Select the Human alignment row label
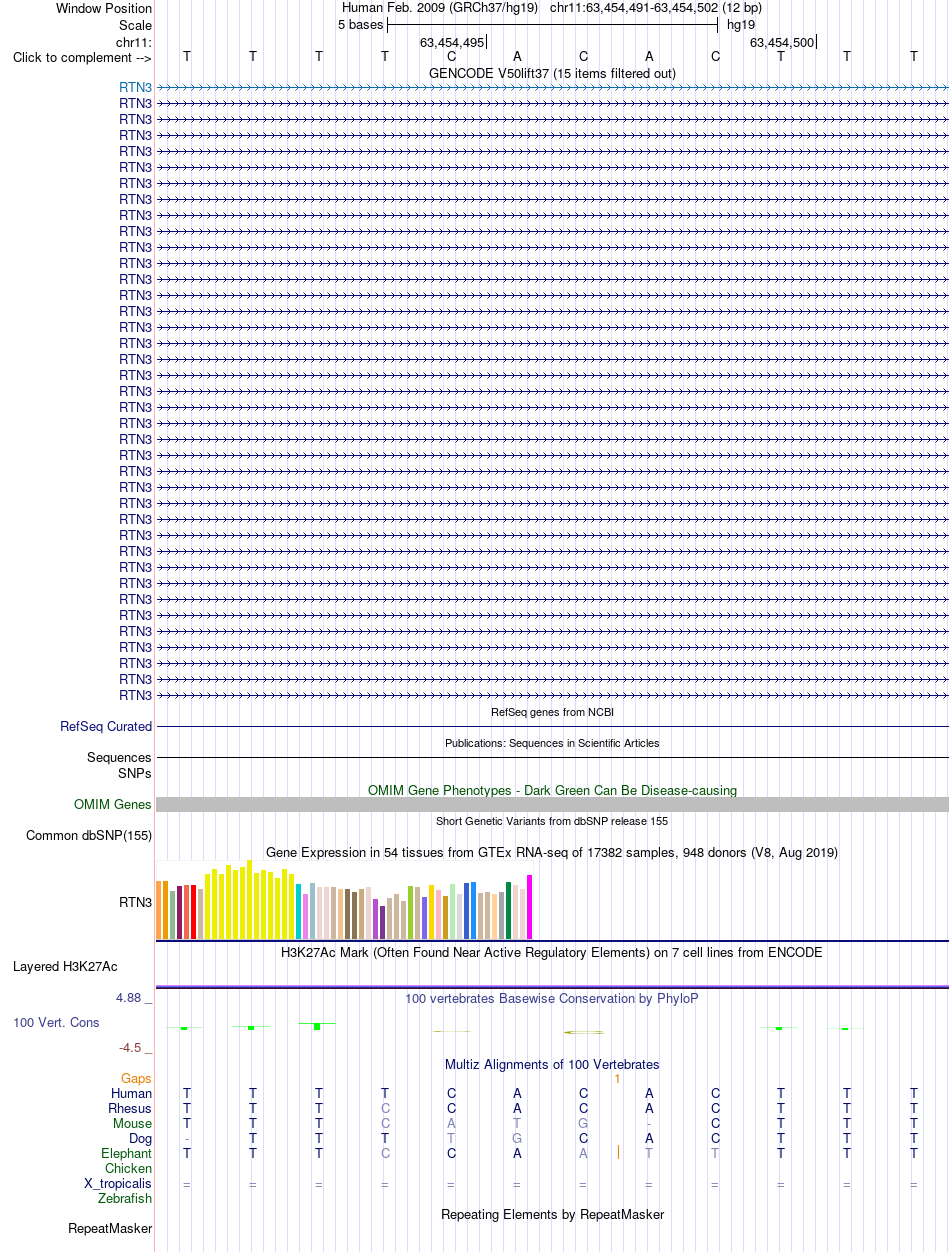950x1252 pixels. [132, 1093]
